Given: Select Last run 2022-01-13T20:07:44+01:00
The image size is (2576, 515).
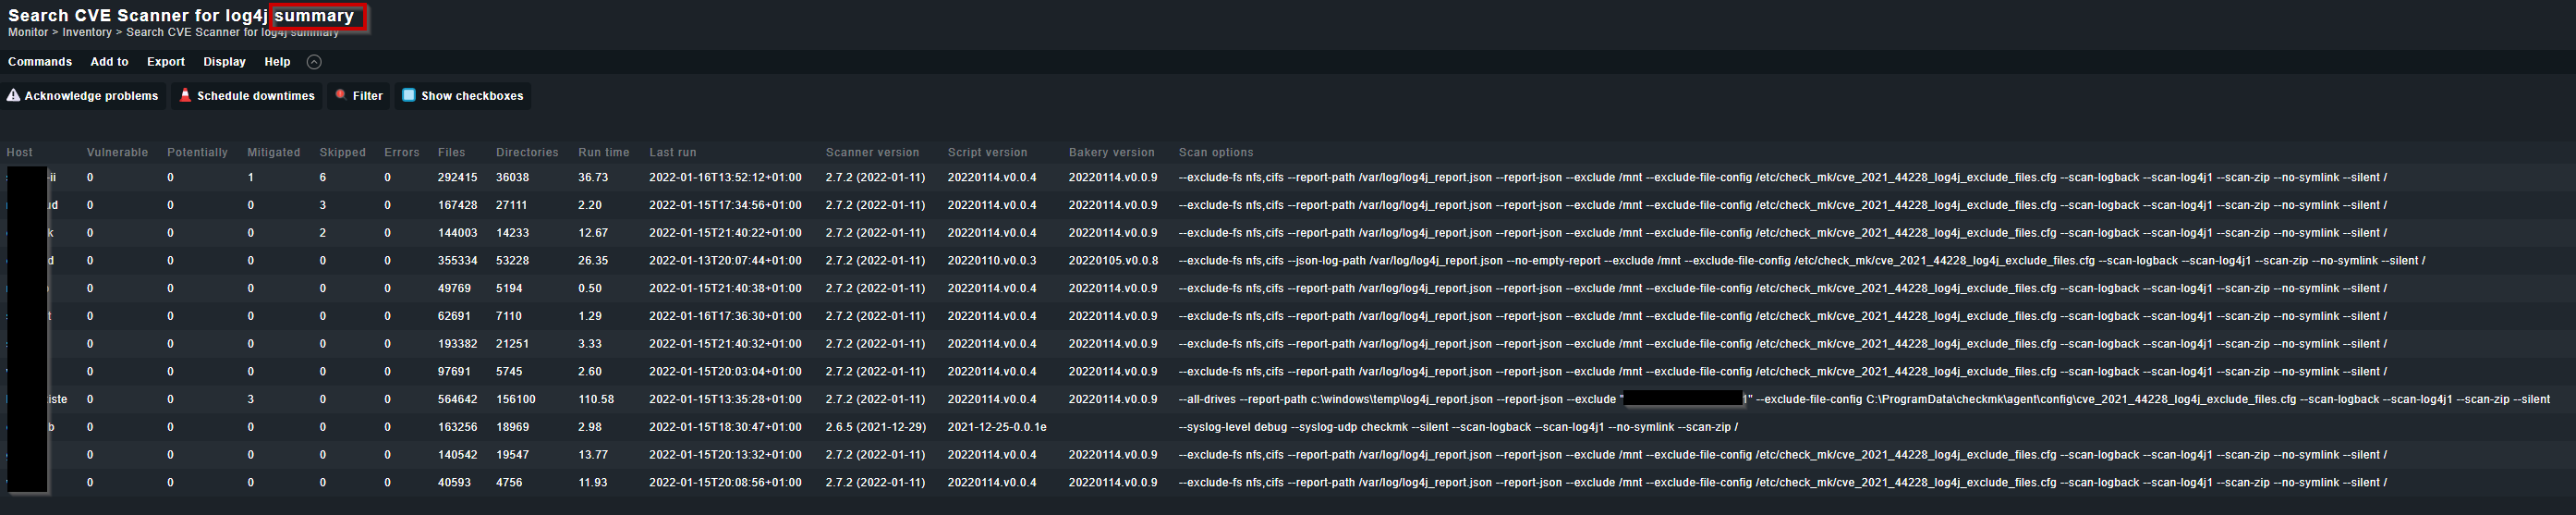Looking at the screenshot, I should coord(725,261).
